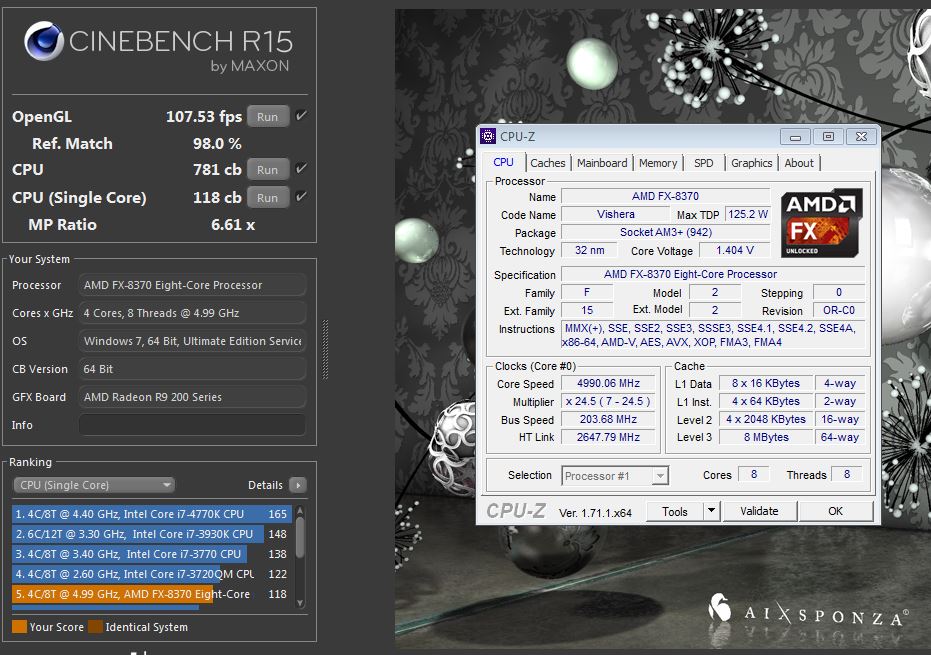Image resolution: width=931 pixels, height=655 pixels.
Task: Click OK in the CPU-Z window
Action: (x=835, y=511)
